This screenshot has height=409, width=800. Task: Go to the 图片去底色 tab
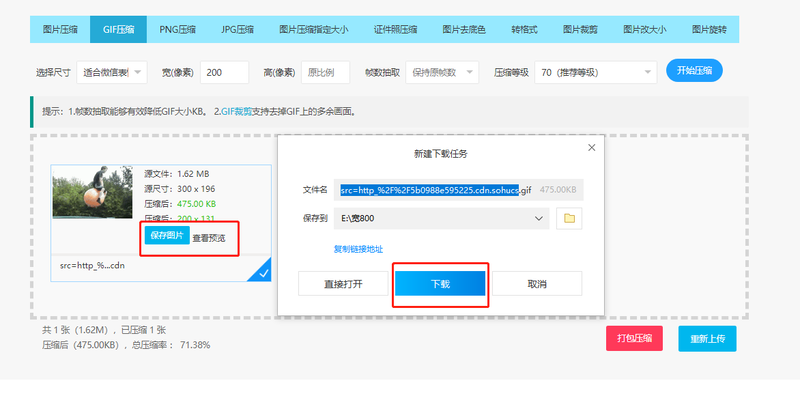[x=464, y=30]
